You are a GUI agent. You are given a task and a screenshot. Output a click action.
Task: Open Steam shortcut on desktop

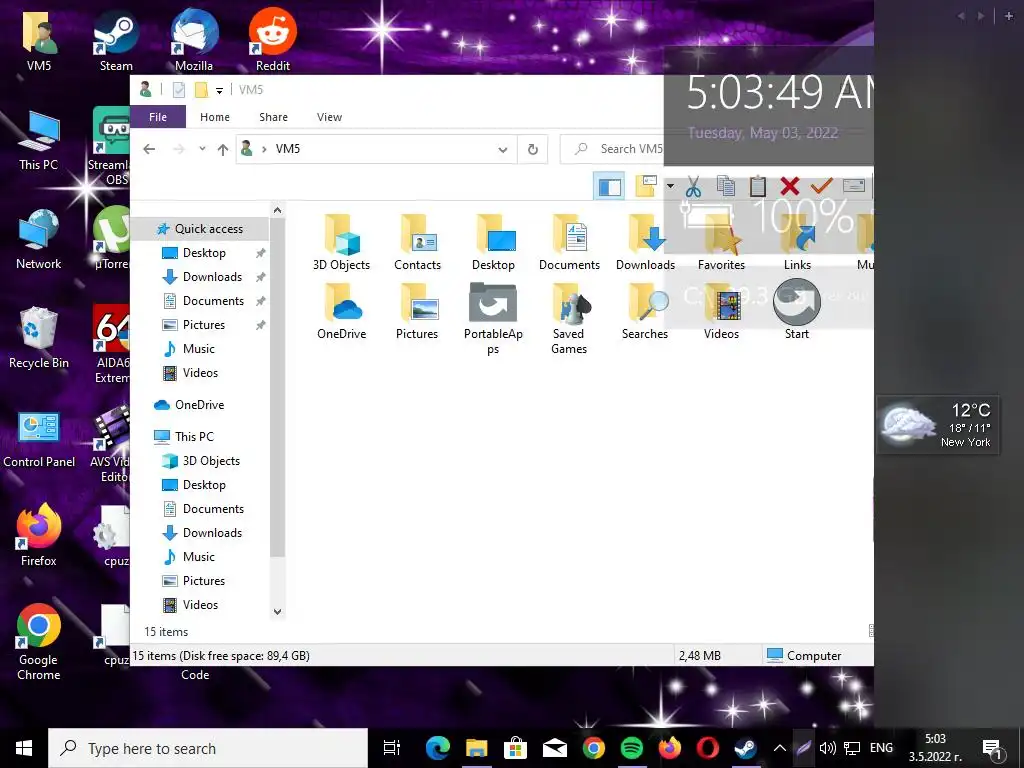pos(116,40)
